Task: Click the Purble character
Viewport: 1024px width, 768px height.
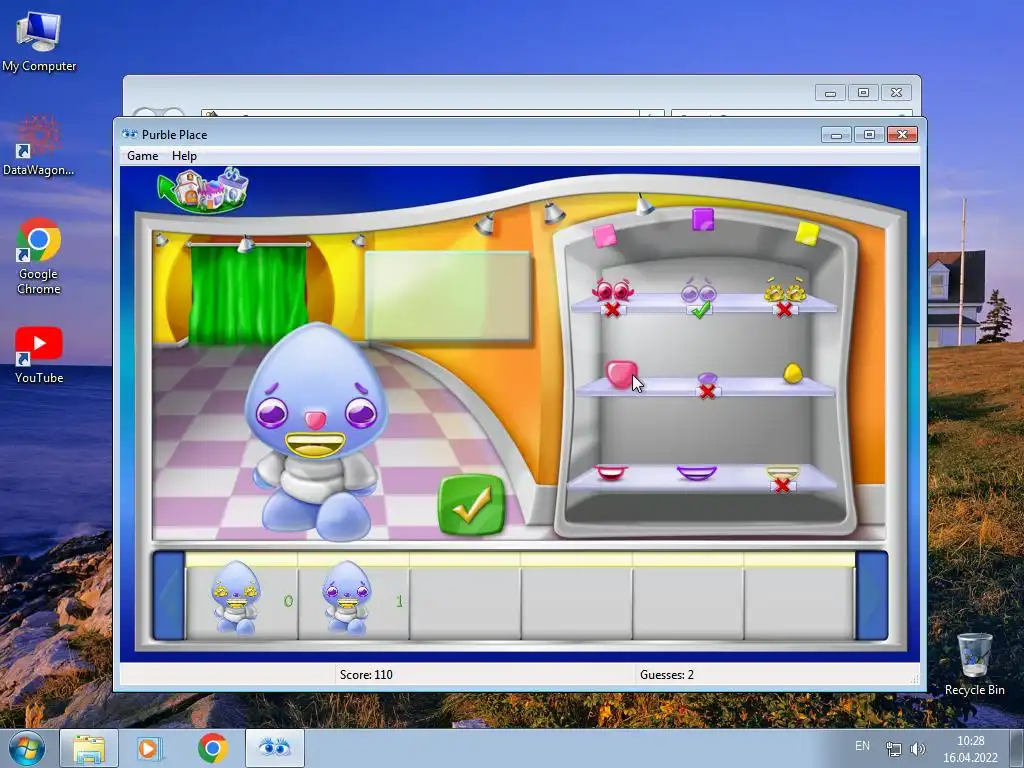Action: [x=317, y=432]
